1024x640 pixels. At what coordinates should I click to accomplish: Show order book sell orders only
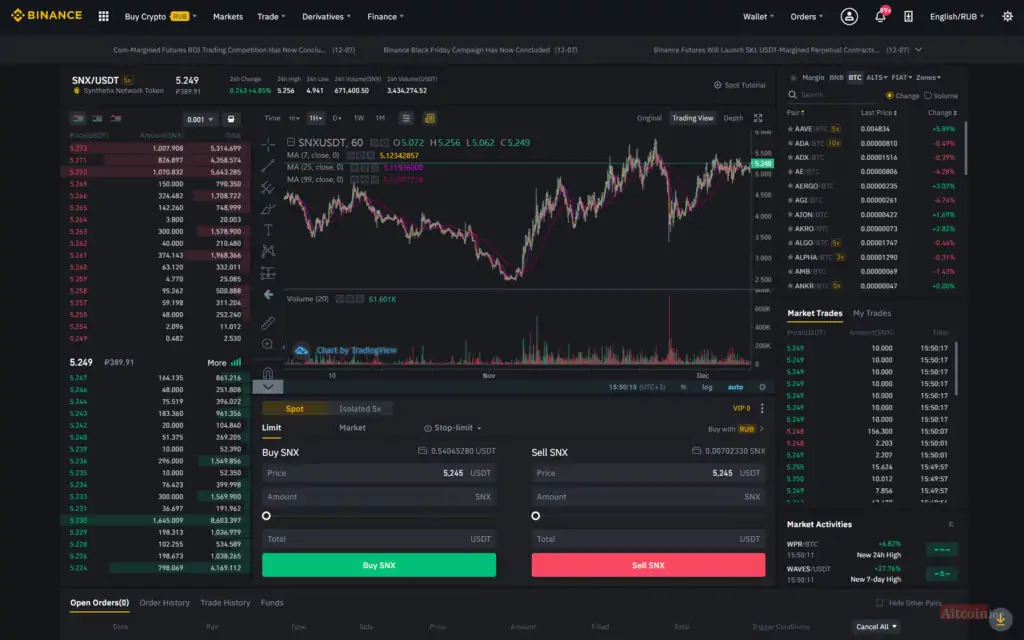coord(116,118)
